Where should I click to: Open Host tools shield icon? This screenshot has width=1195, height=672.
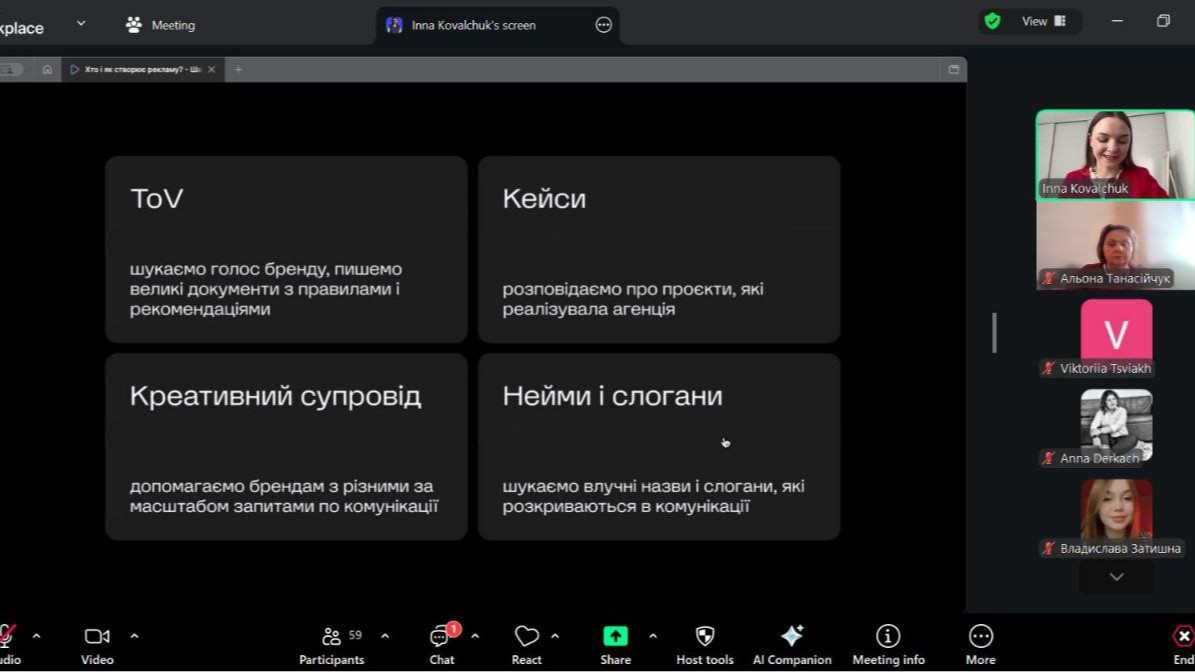(x=704, y=645)
